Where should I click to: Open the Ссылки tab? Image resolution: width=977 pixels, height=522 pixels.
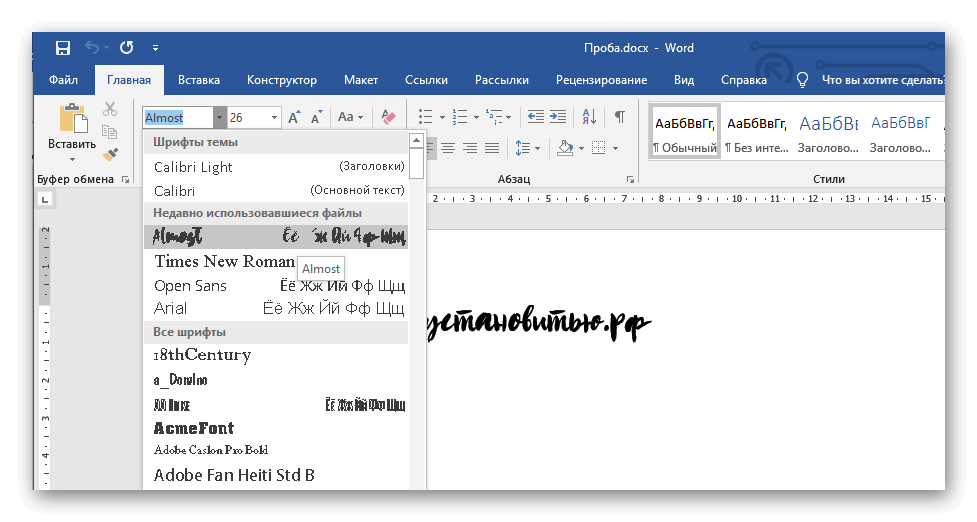(426, 80)
